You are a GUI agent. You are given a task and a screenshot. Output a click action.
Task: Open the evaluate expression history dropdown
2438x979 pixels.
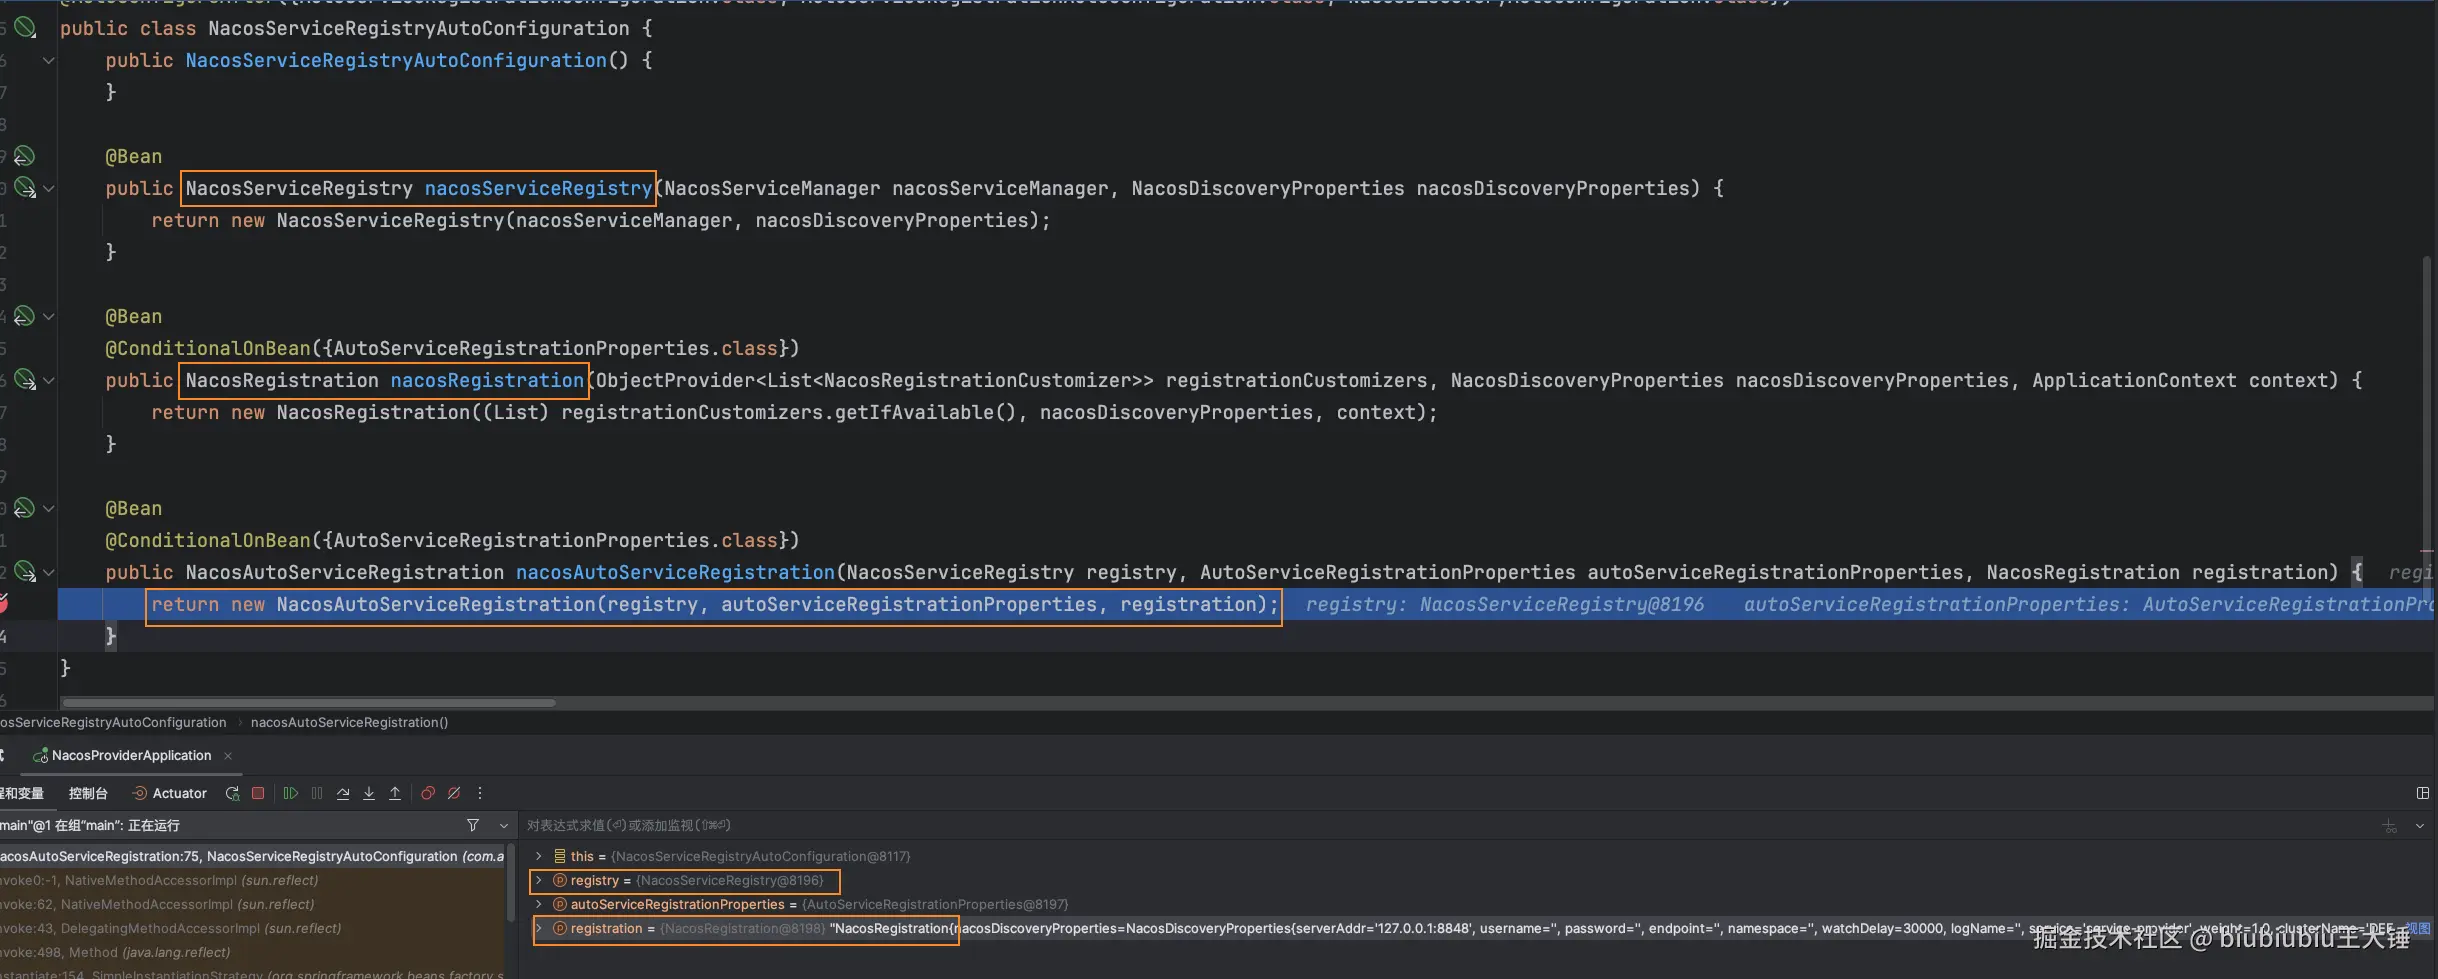pos(2420,826)
